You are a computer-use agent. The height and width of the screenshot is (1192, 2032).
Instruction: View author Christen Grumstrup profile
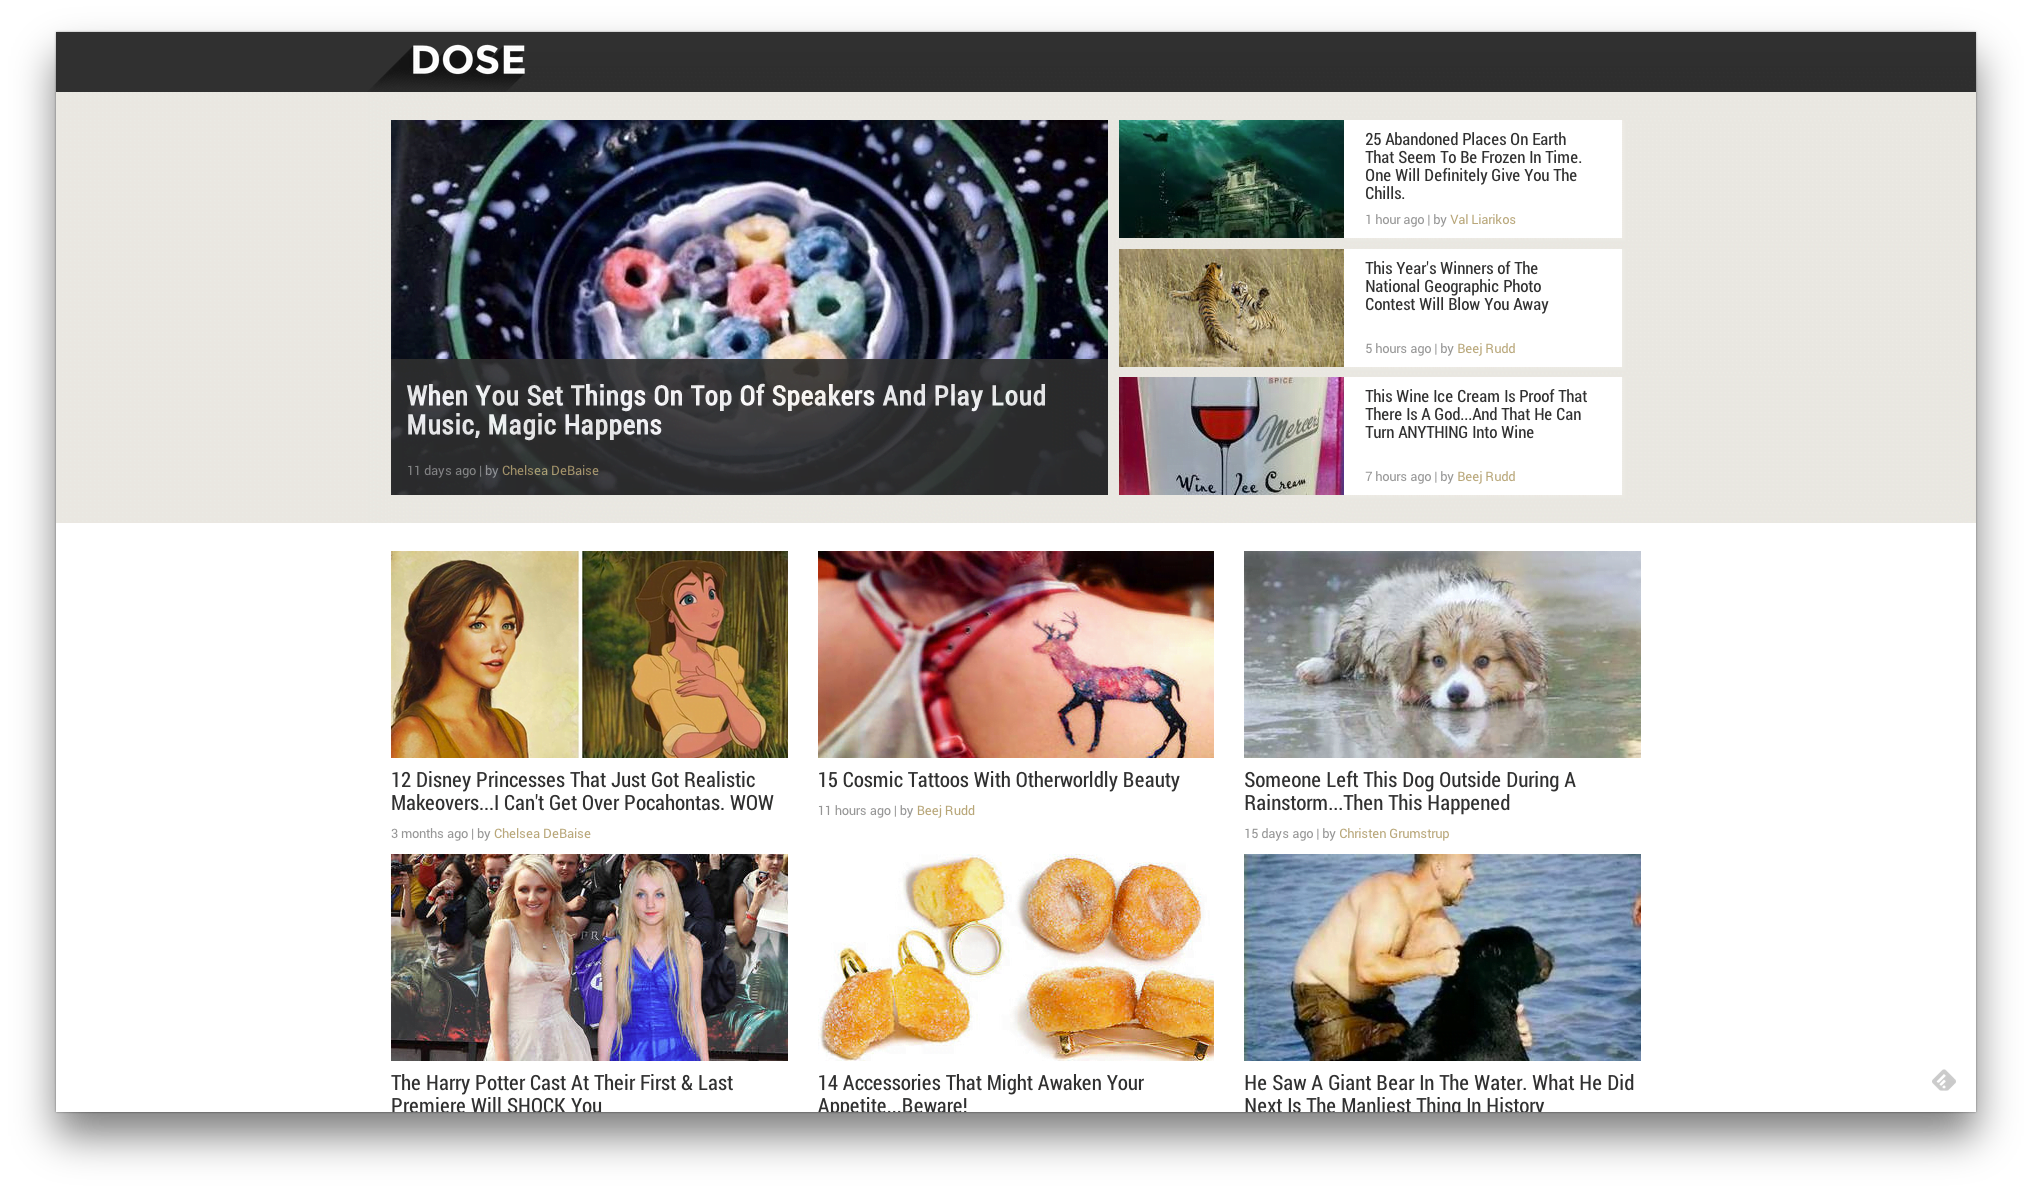pos(1393,834)
